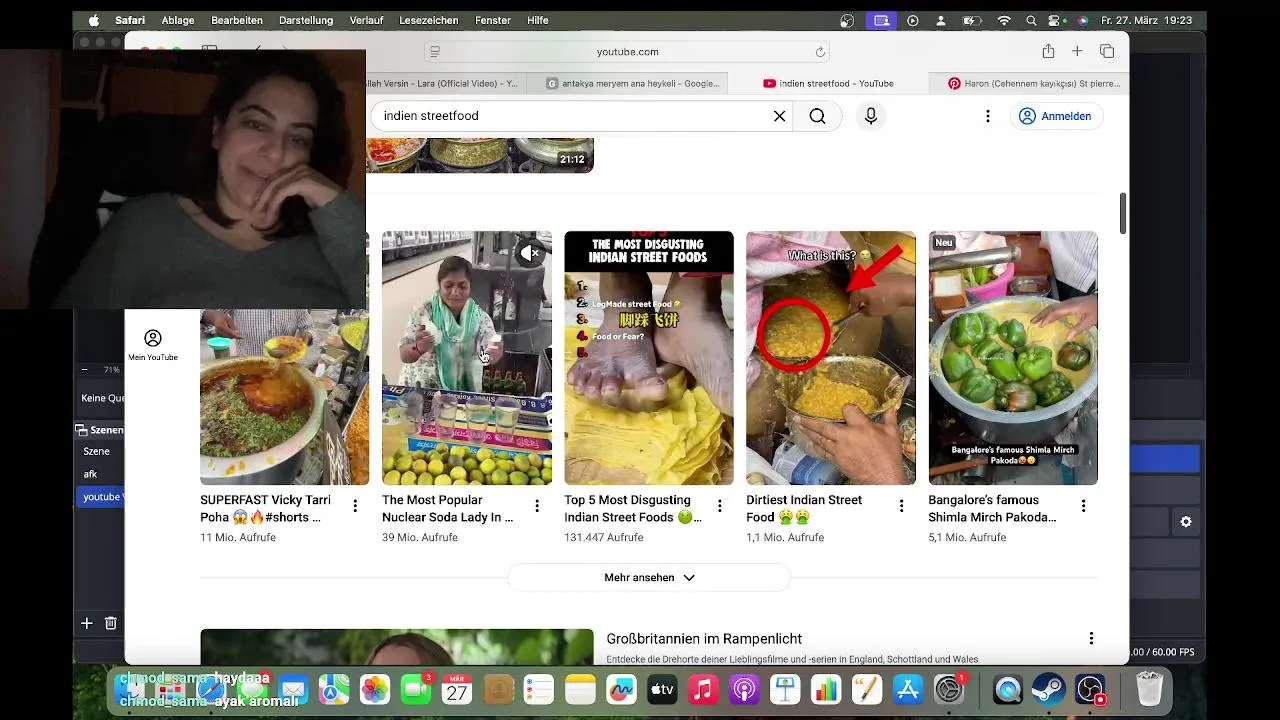Start voice search with the microphone icon
Image resolution: width=1280 pixels, height=720 pixels.
pyautogui.click(x=871, y=116)
